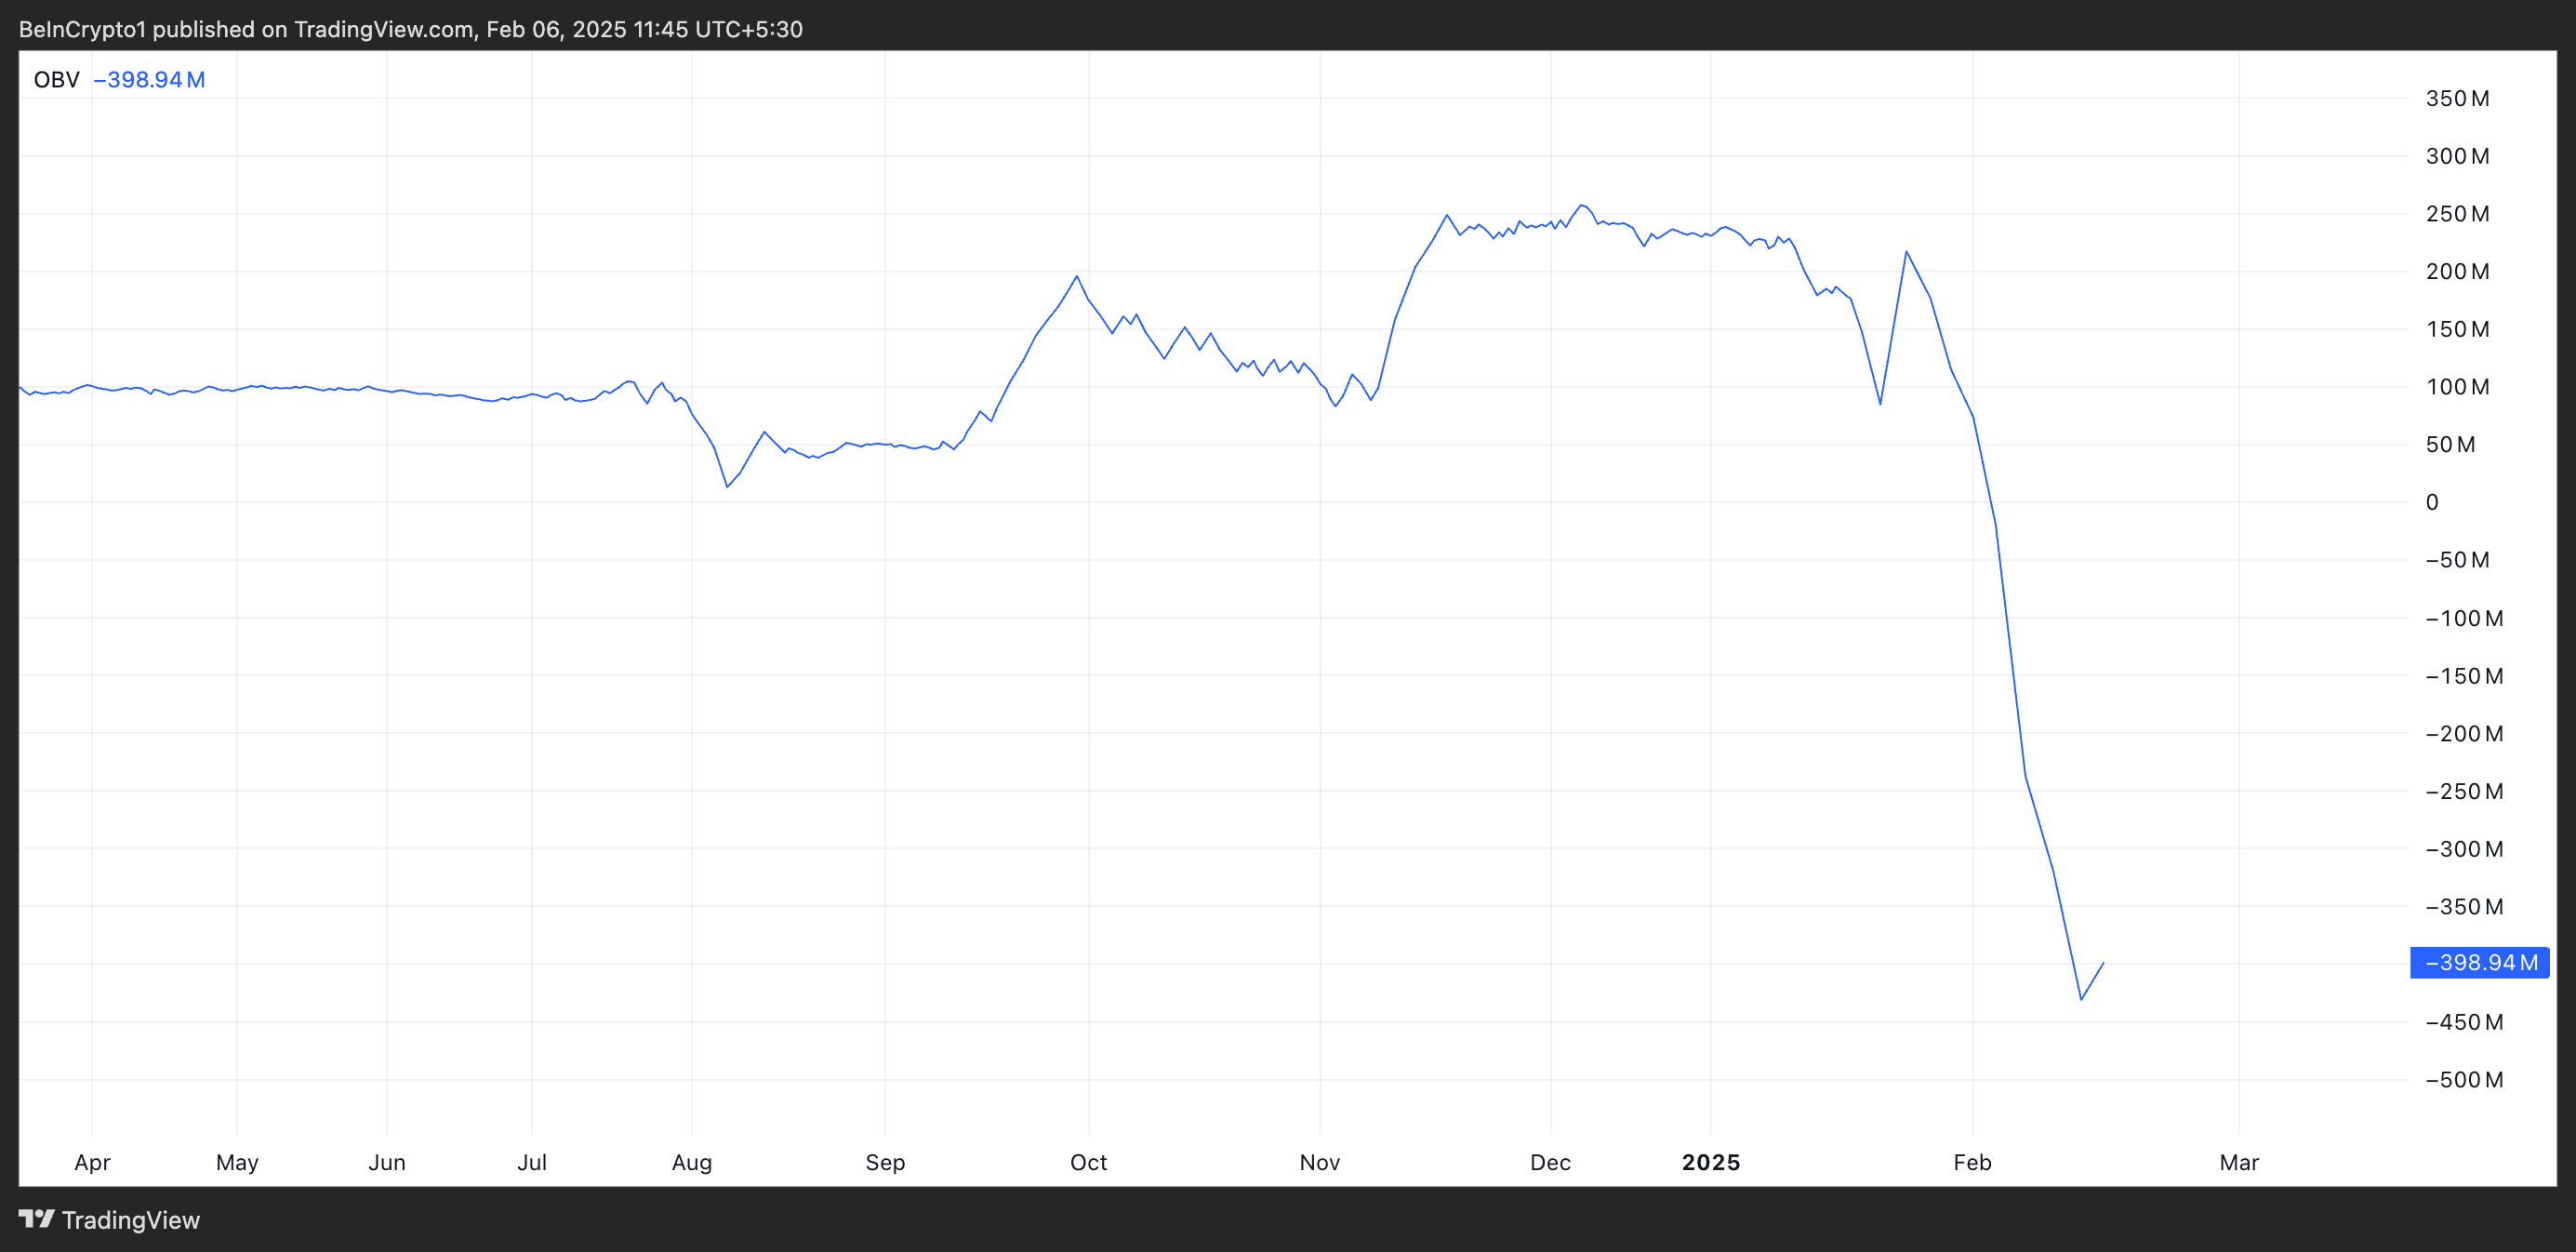Viewport: 2576px width, 1252px height.
Task: Click the 0 level on the price scale
Action: [x=2432, y=502]
